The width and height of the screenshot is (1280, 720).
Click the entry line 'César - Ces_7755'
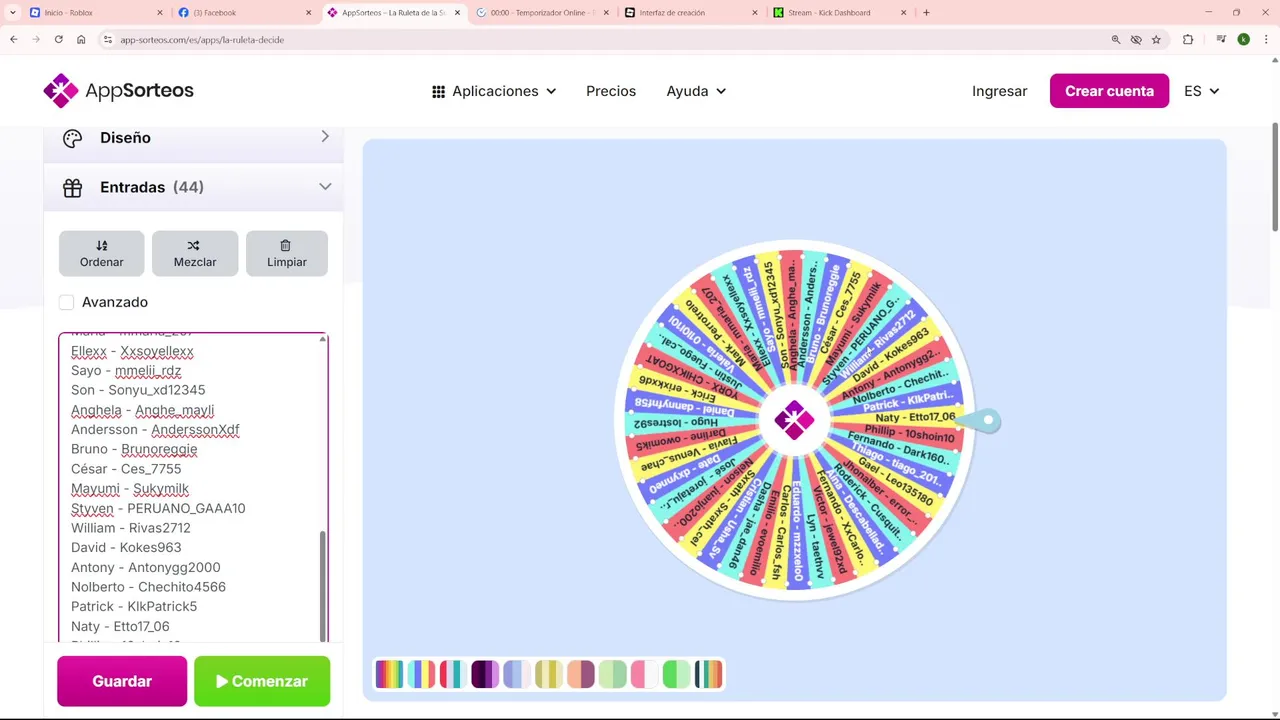[126, 469]
